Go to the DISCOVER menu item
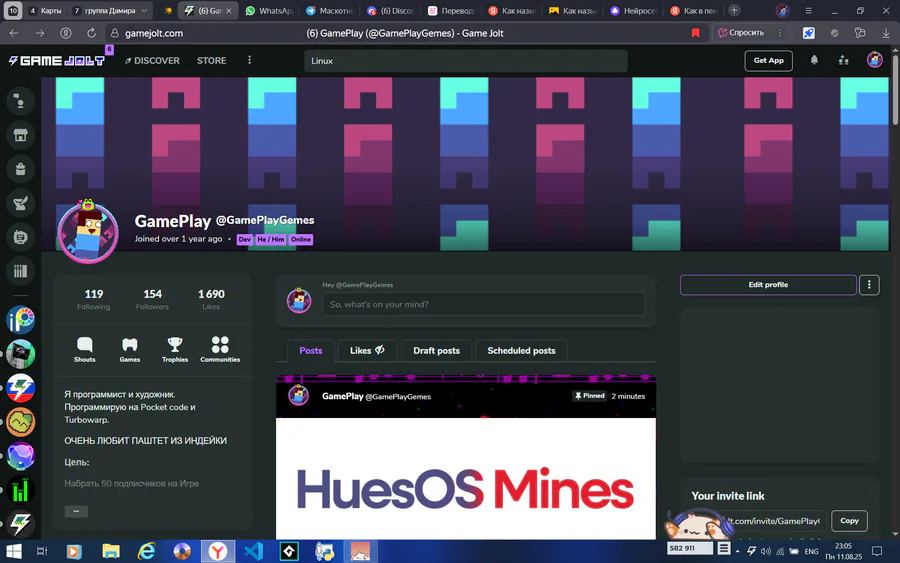 (x=152, y=60)
